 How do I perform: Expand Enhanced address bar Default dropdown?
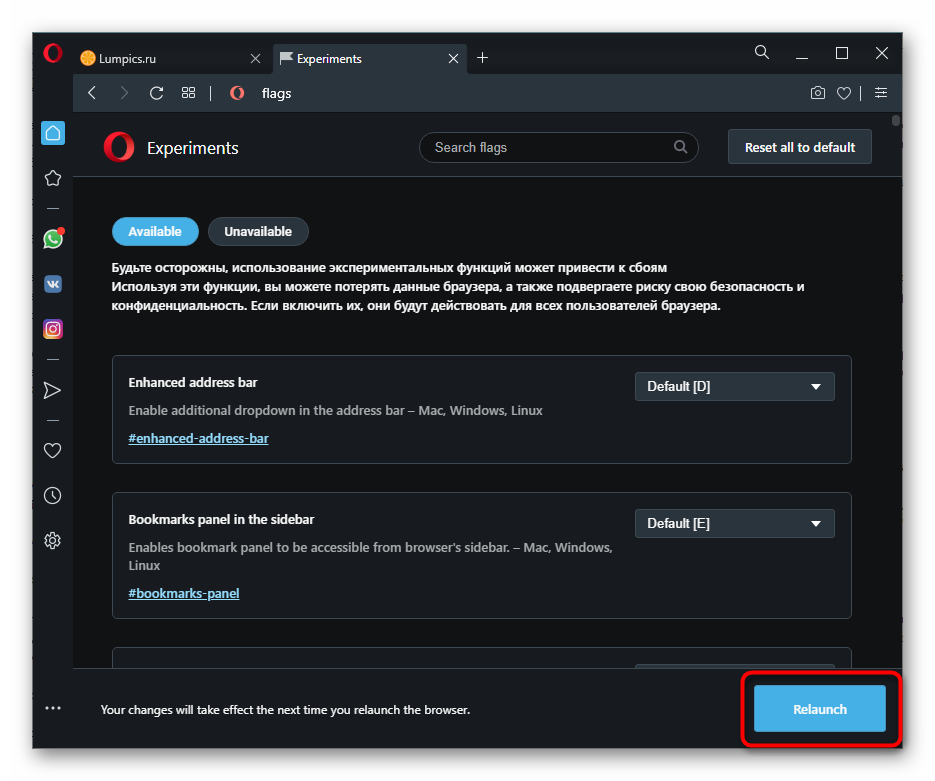click(x=734, y=386)
